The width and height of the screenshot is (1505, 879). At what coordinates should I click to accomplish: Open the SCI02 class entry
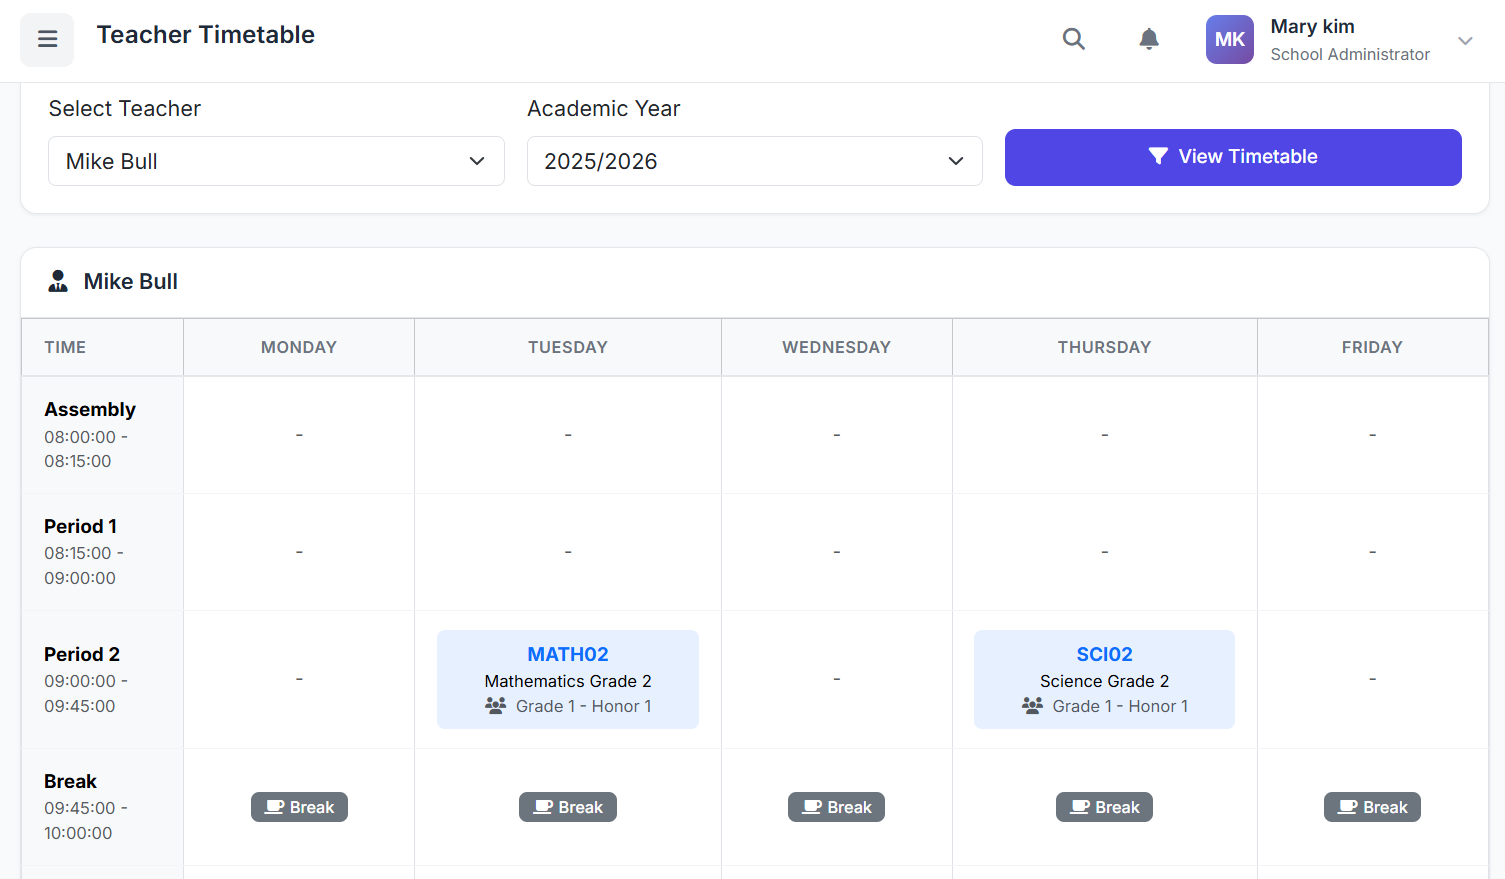point(1104,679)
